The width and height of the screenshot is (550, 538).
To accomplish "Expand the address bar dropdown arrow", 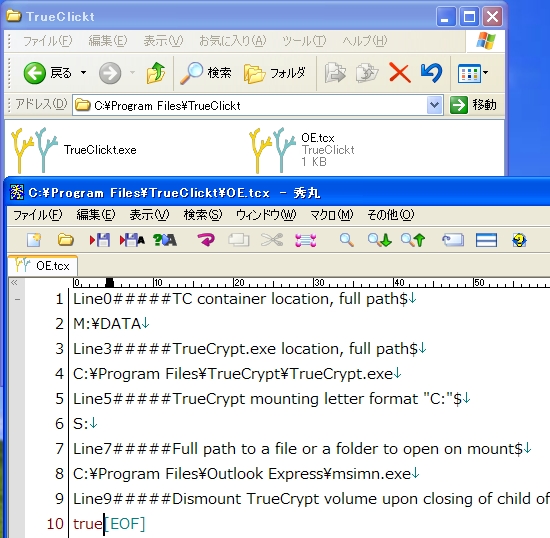I will coord(434,105).
